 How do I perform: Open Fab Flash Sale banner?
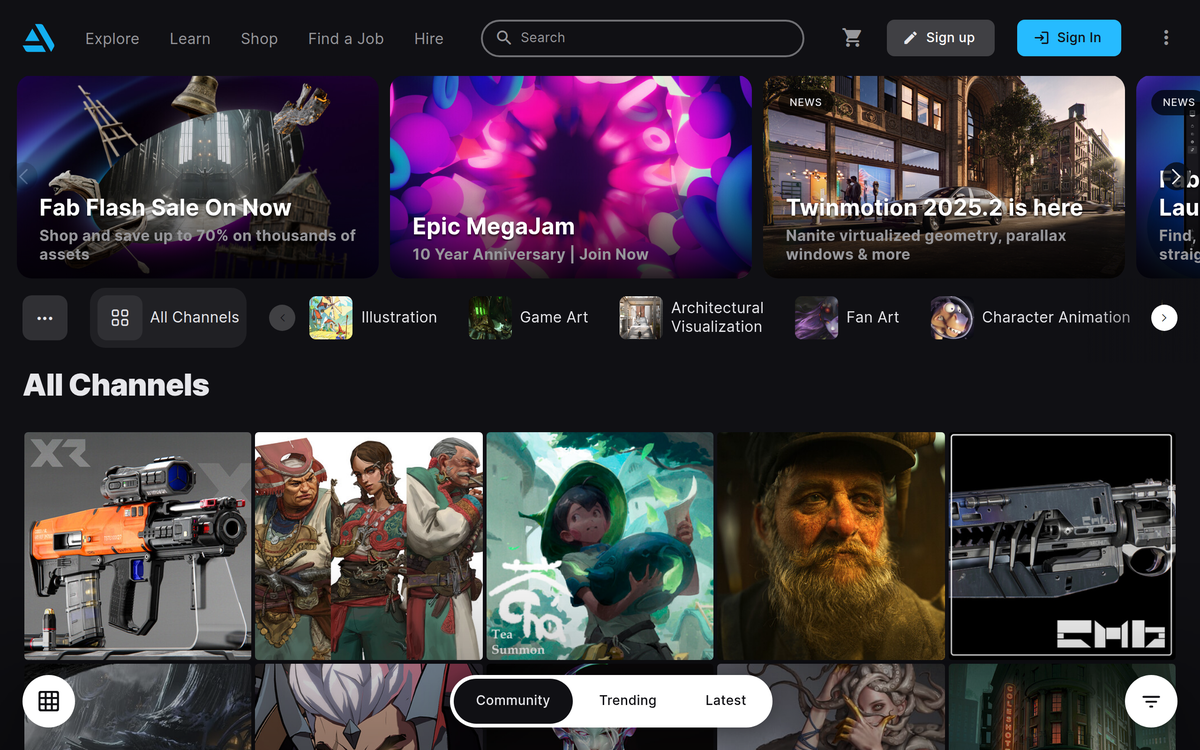point(198,177)
